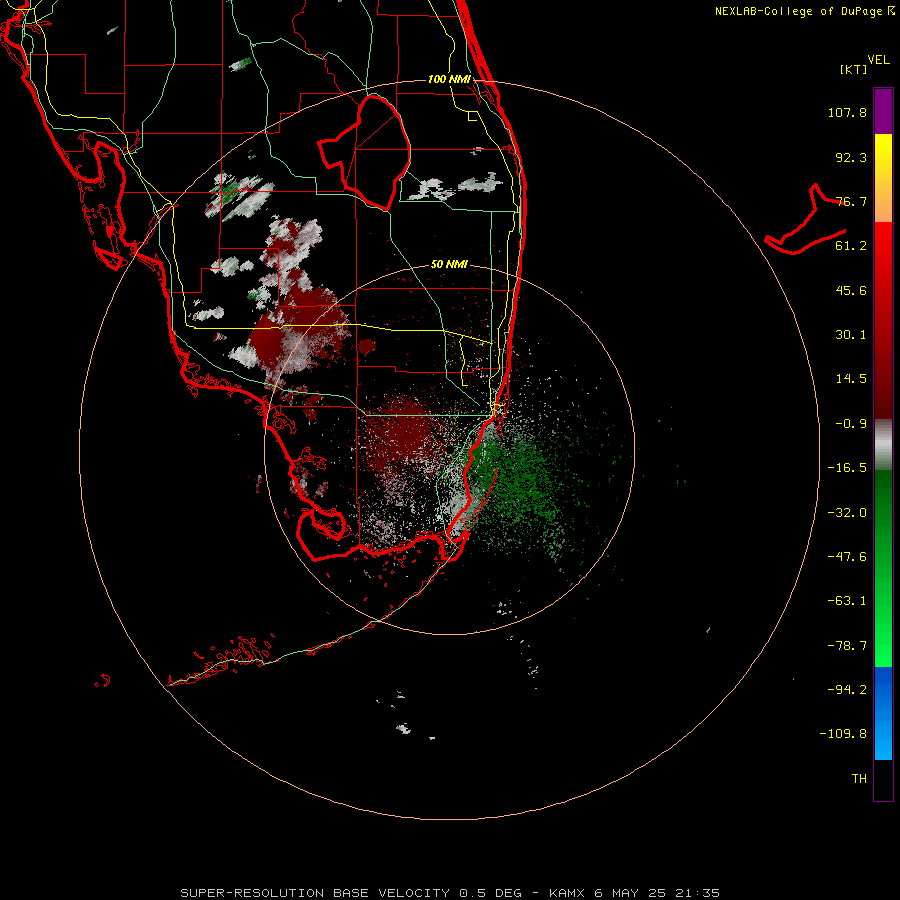Click the VEL legend title
Screen dimensions: 900x900
click(x=878, y=60)
